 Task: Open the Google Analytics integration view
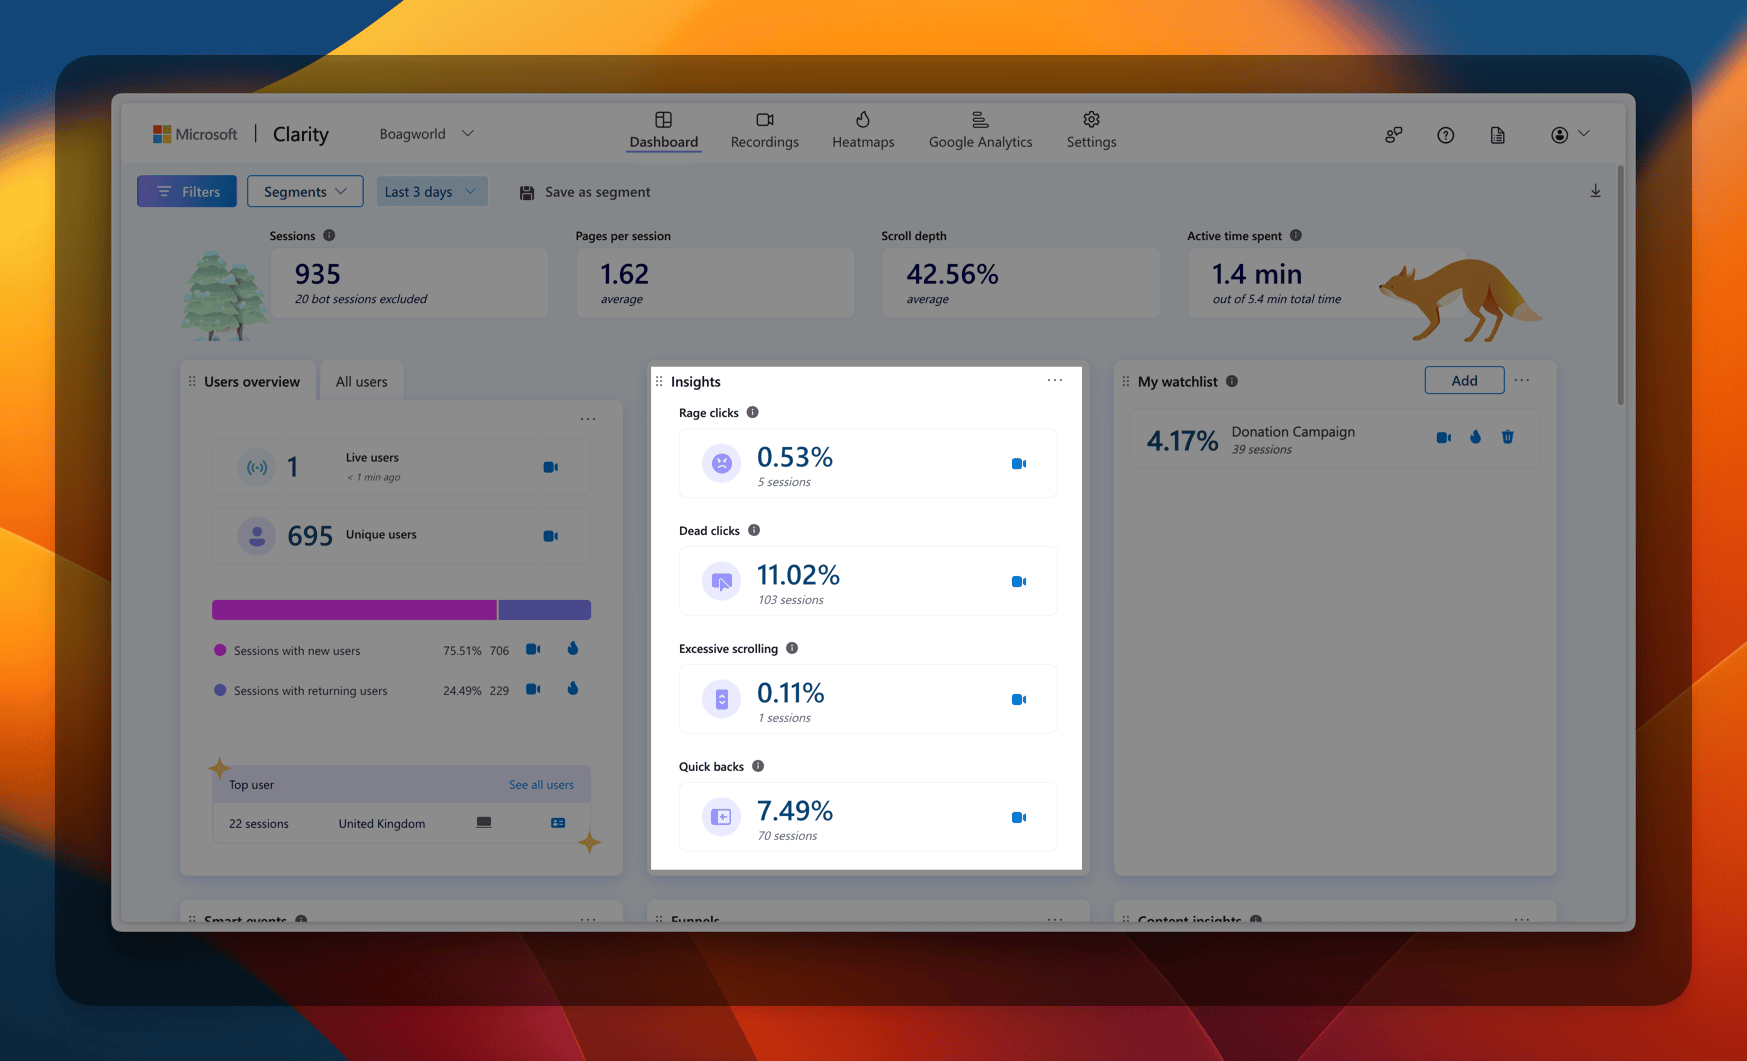click(x=979, y=132)
